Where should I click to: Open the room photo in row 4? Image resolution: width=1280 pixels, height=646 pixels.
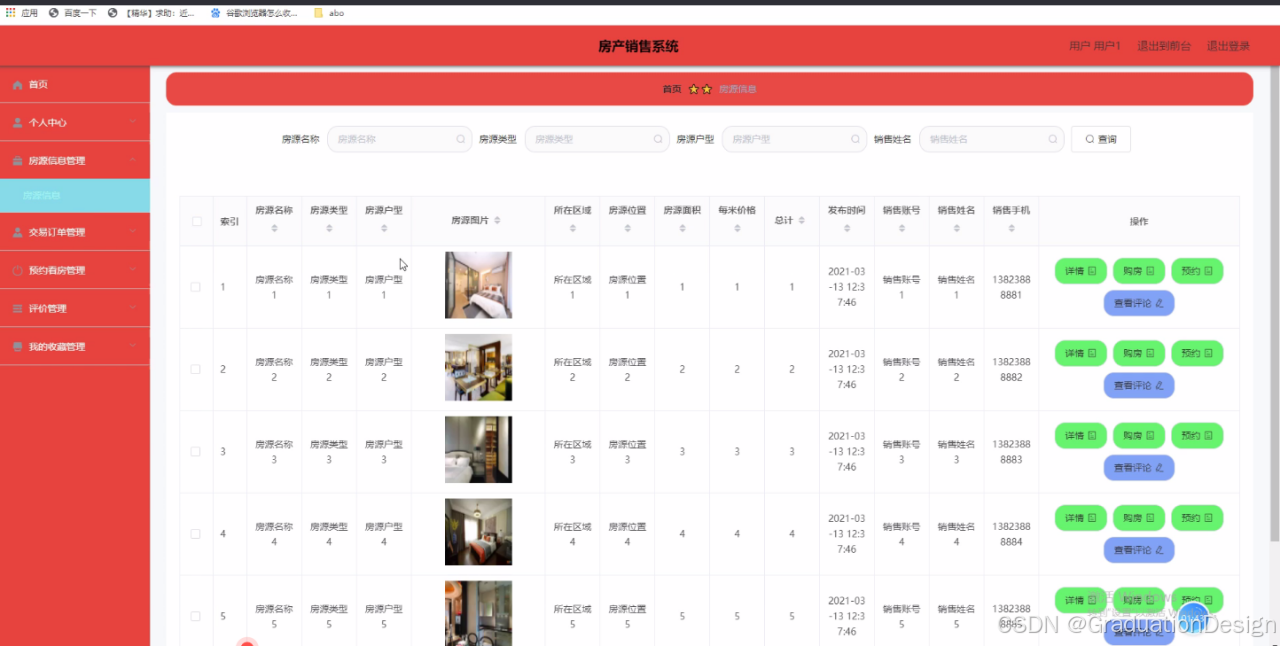click(478, 532)
